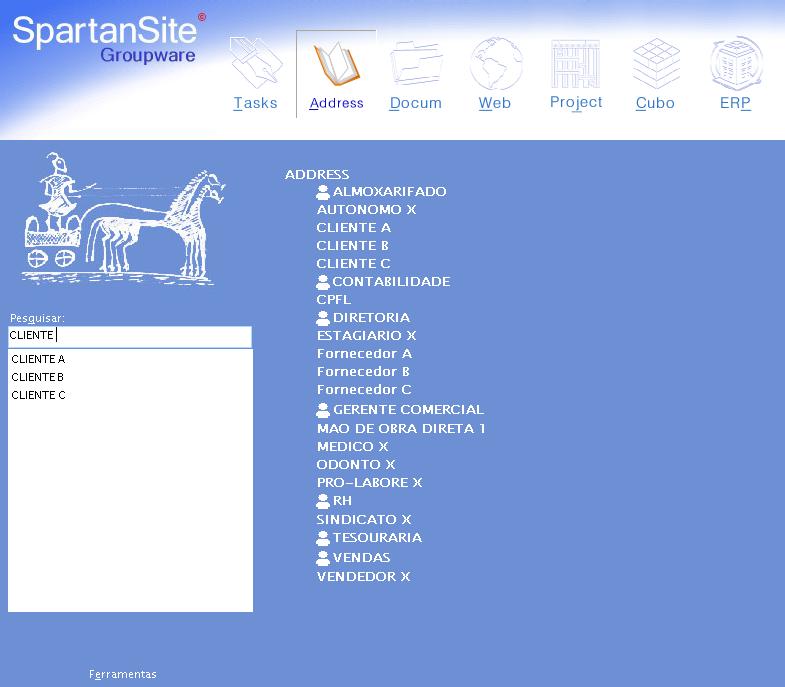785x687 pixels.
Task: Click the group icon next to RH
Action: (x=323, y=501)
